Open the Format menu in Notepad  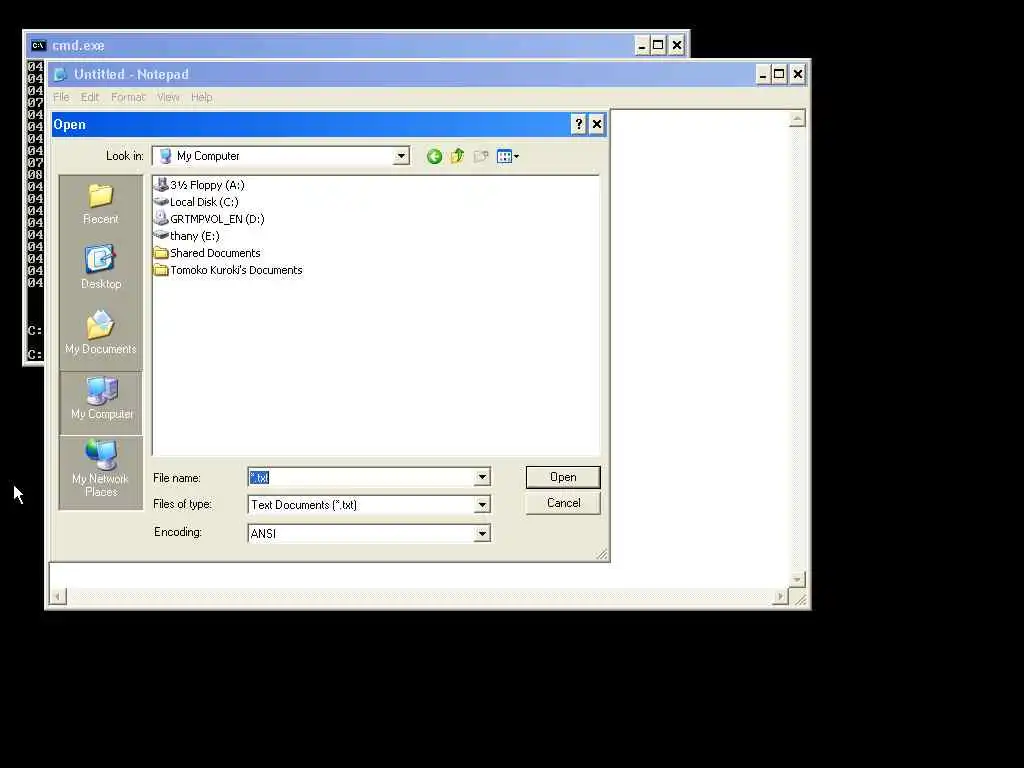pos(128,97)
